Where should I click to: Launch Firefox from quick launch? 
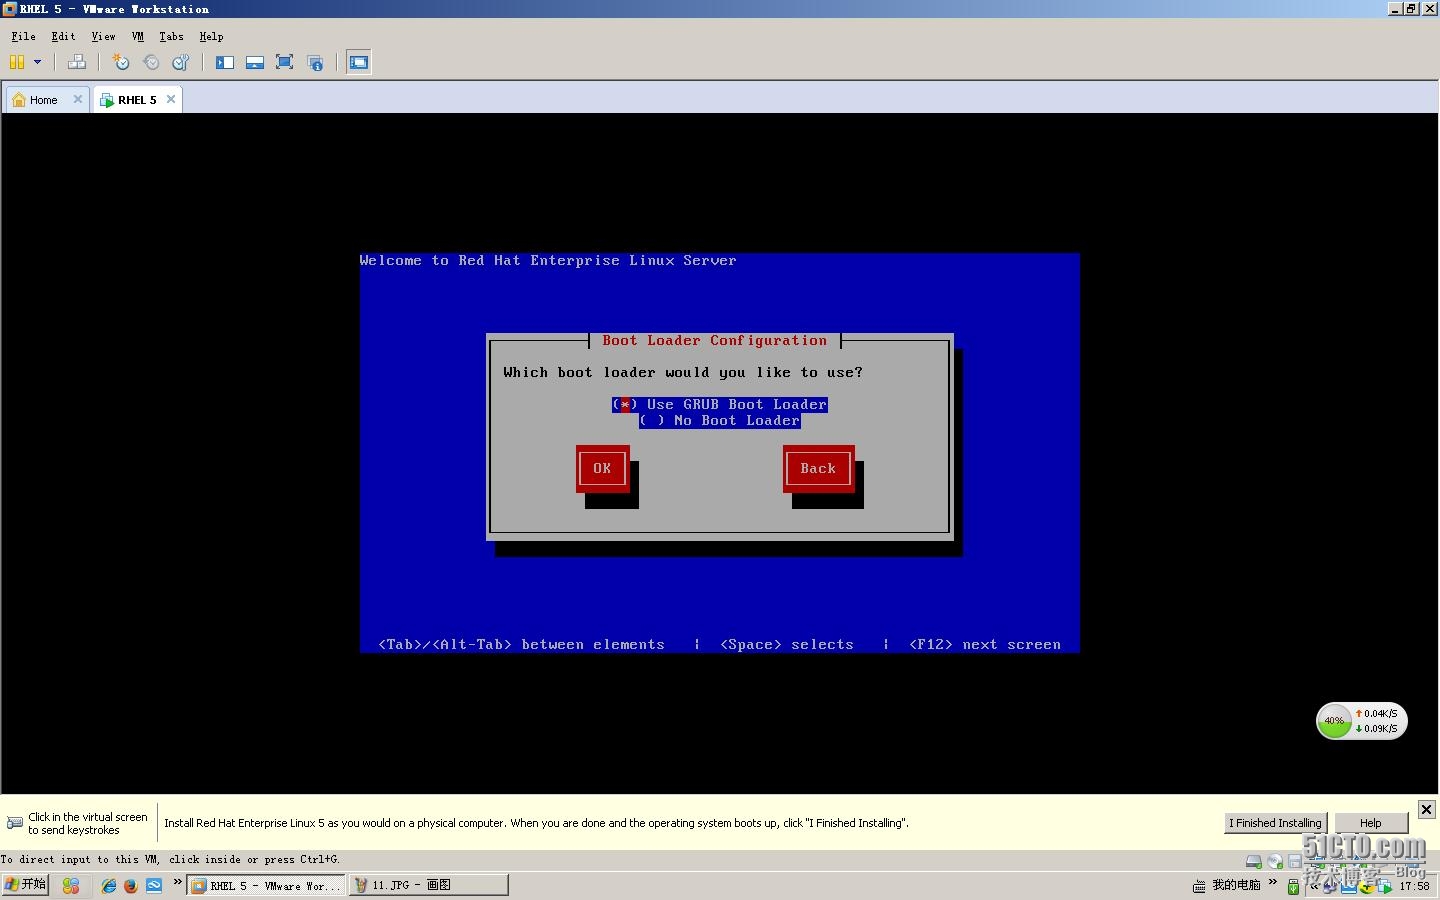click(131, 885)
